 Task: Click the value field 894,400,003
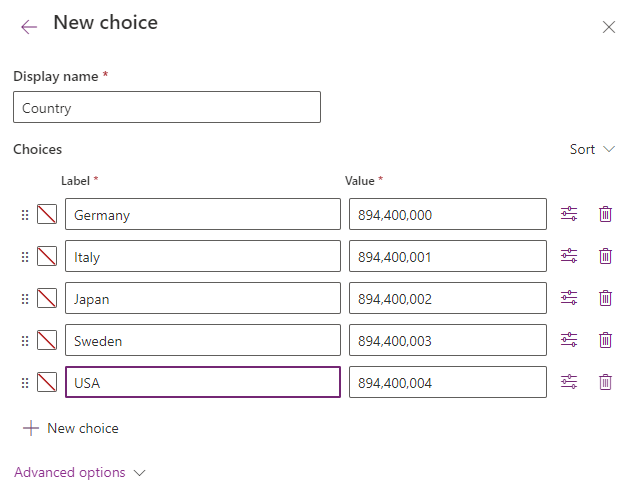point(447,340)
